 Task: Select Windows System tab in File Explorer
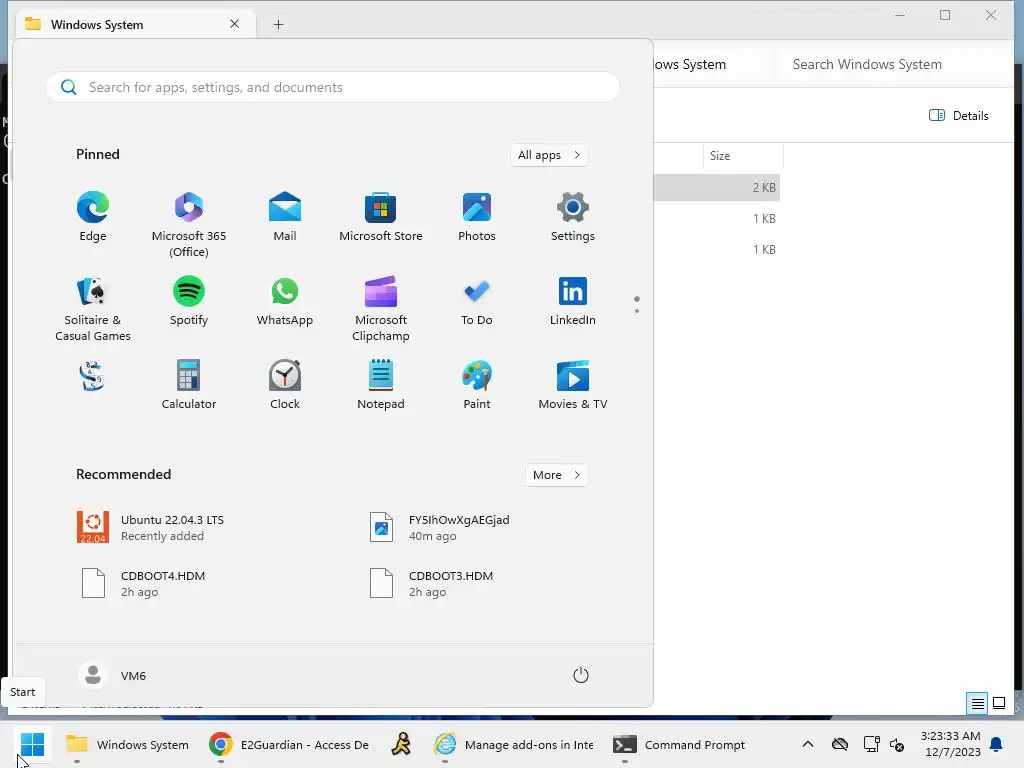click(x=134, y=24)
